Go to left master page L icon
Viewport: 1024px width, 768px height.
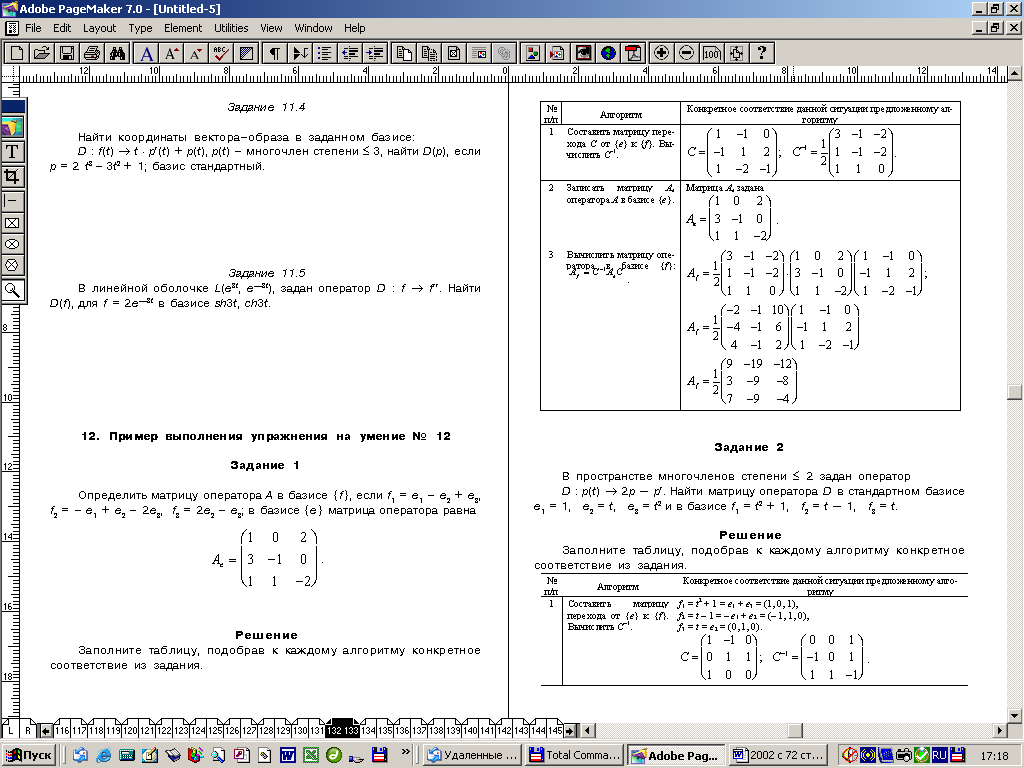(x=10, y=730)
